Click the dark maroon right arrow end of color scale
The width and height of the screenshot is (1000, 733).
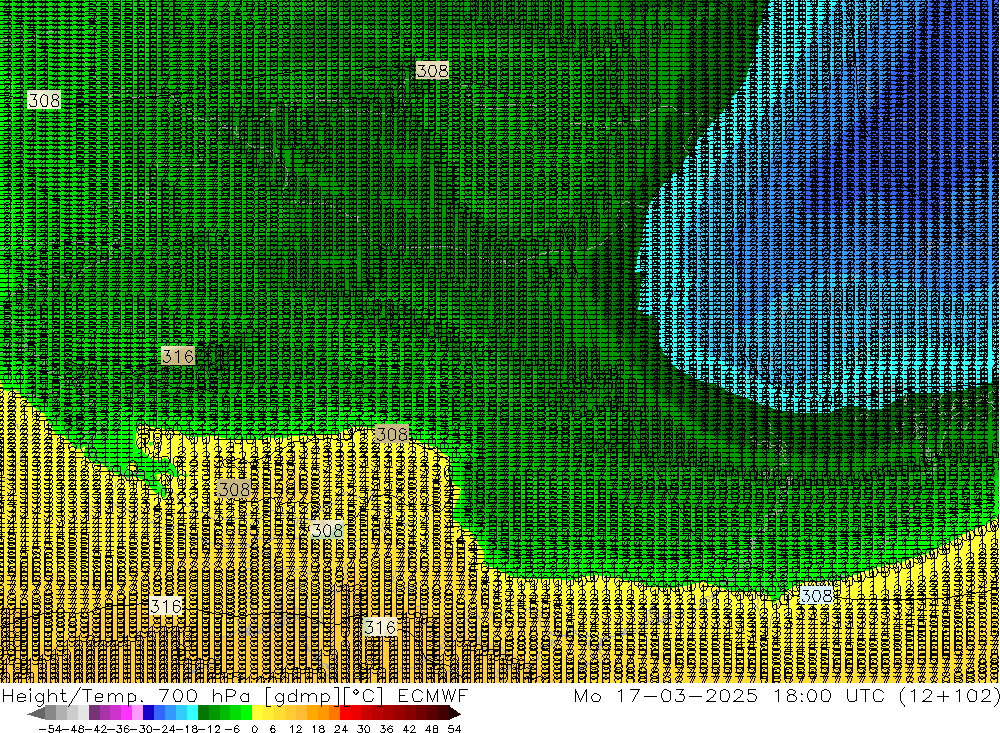pos(455,713)
